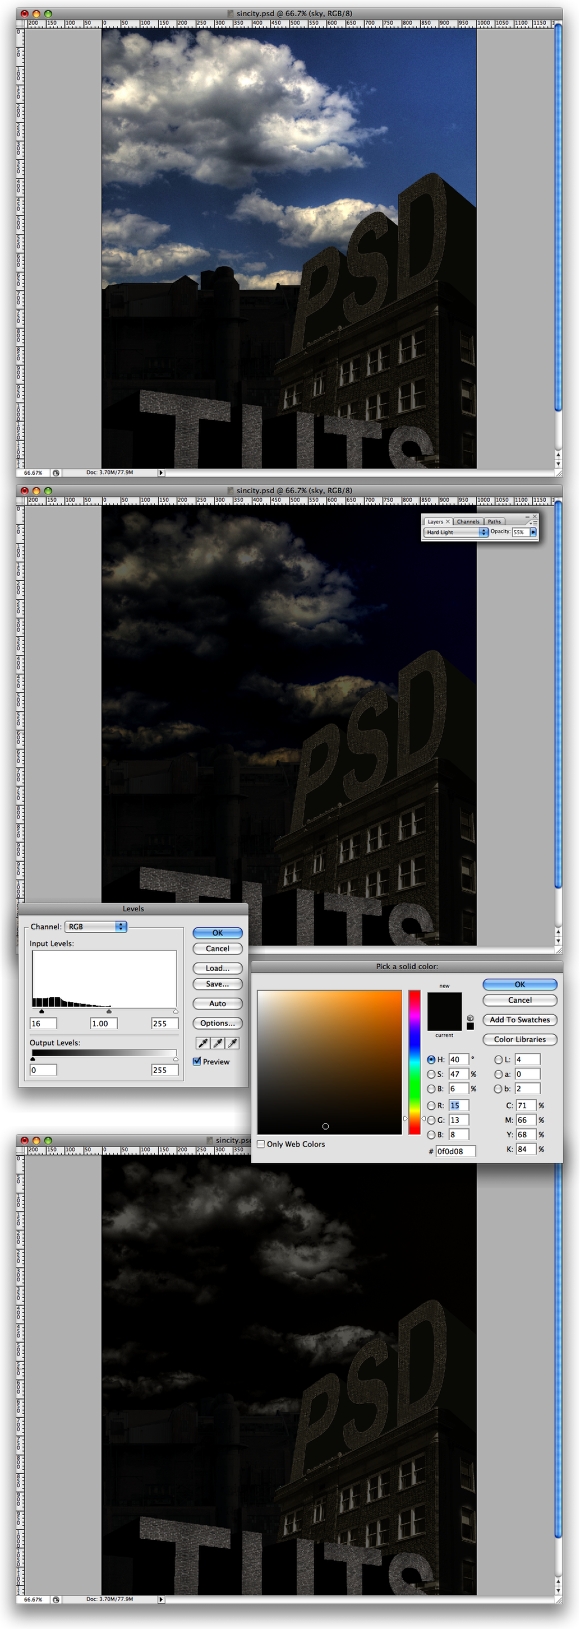
Task: Click the black input level field showing 16
Action: 43,1023
